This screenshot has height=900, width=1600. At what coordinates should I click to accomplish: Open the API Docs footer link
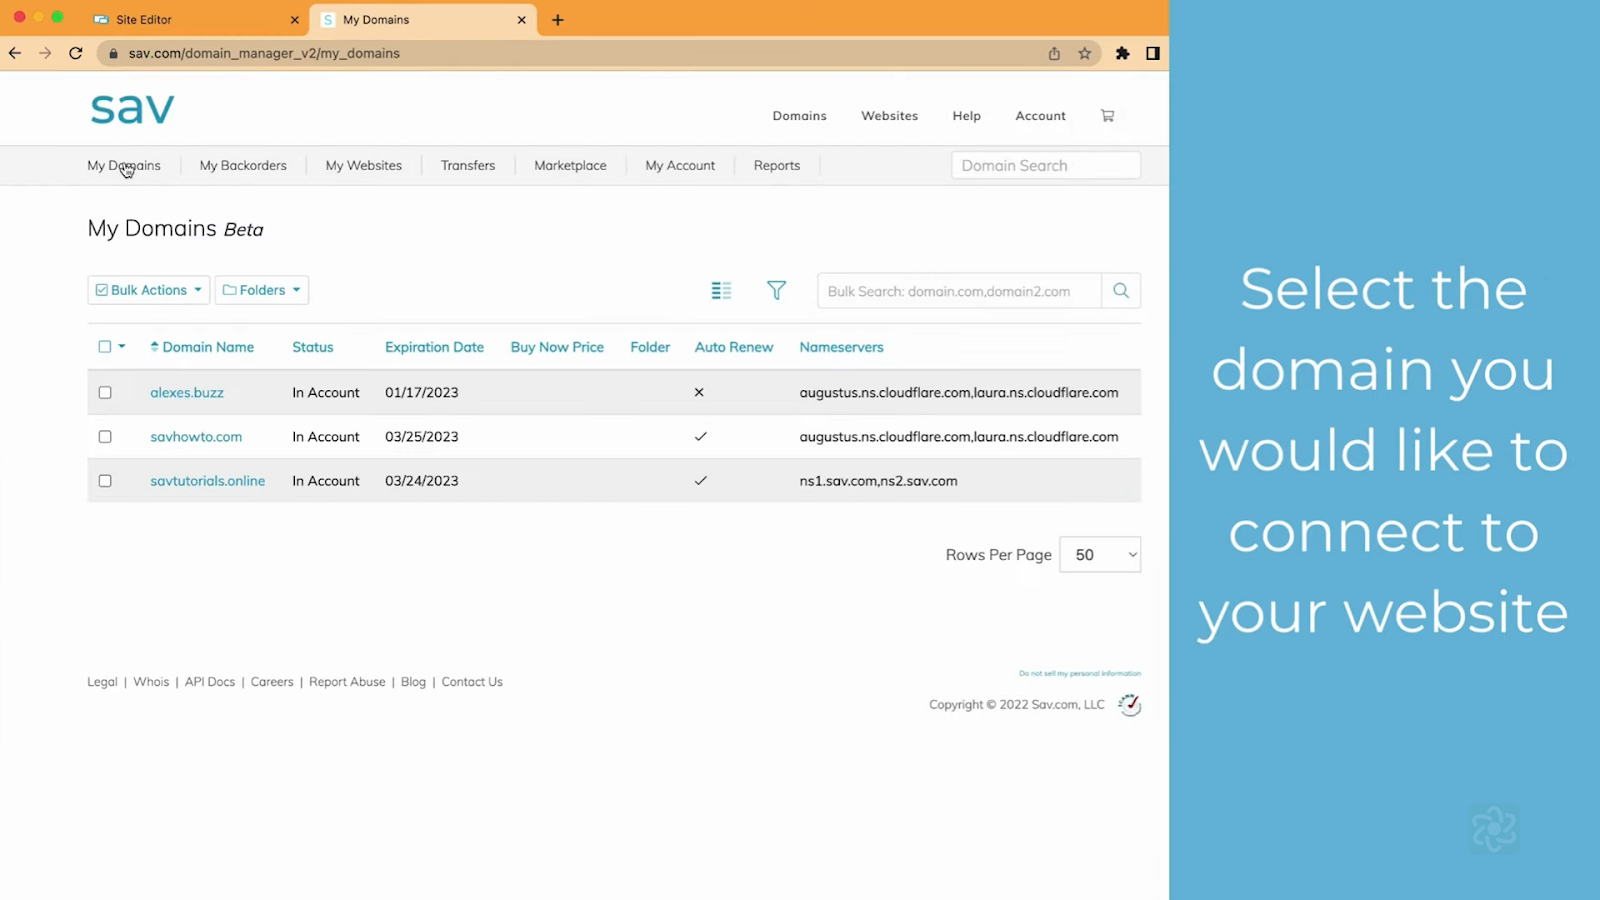point(210,682)
